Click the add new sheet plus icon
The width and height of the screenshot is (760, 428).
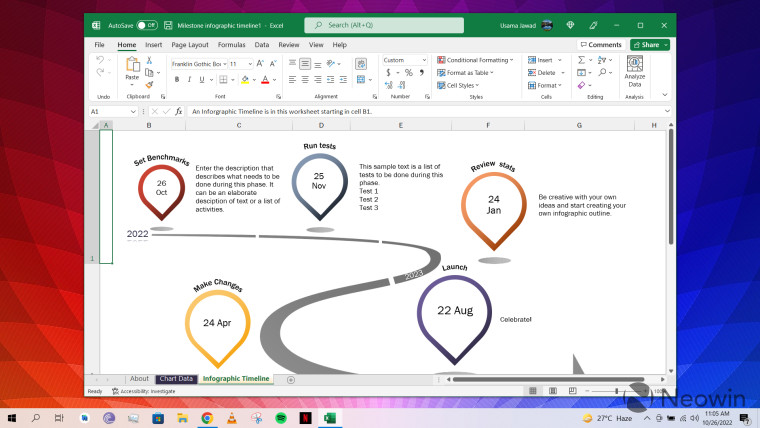[x=291, y=380]
